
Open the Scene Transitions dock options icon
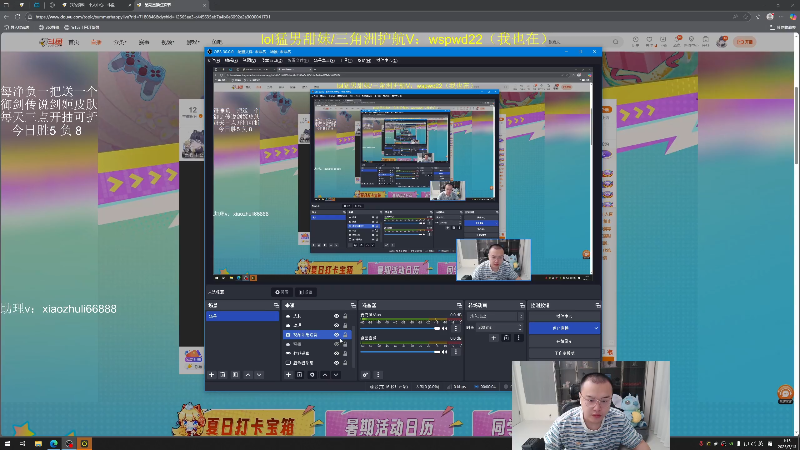521,305
